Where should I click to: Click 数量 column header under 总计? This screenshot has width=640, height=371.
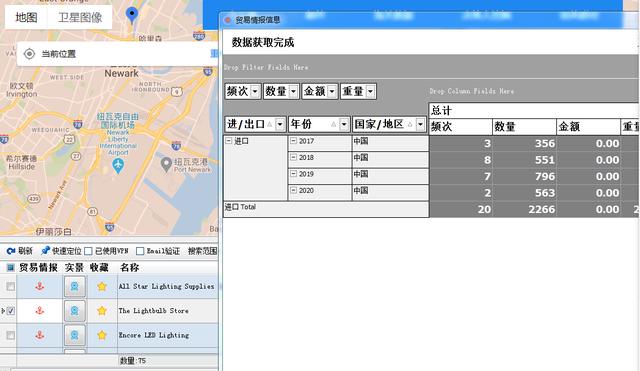(524, 127)
